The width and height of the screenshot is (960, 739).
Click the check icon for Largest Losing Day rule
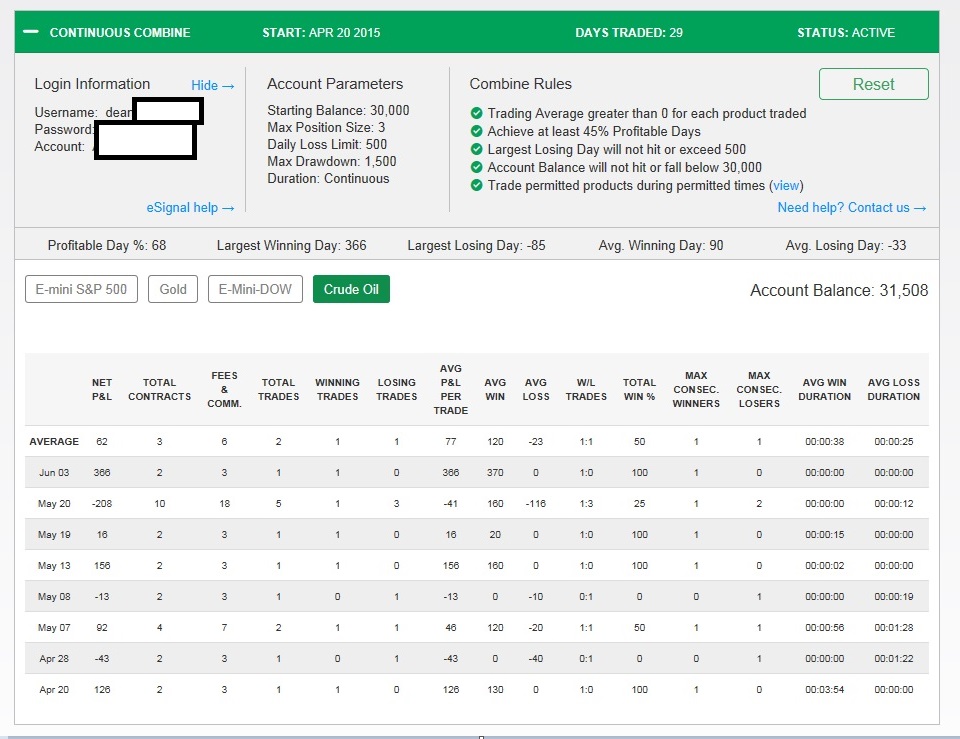point(477,150)
